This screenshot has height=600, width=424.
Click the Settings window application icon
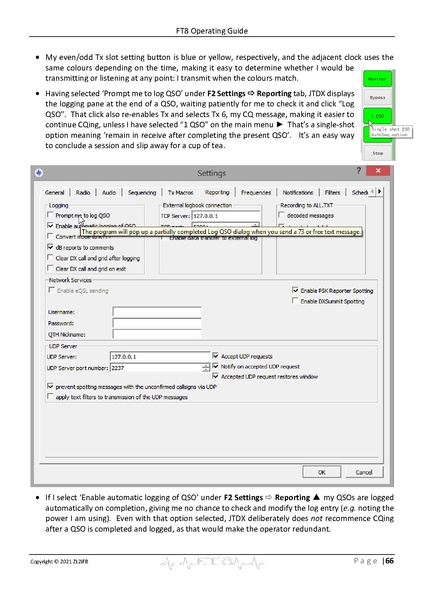pos(39,173)
